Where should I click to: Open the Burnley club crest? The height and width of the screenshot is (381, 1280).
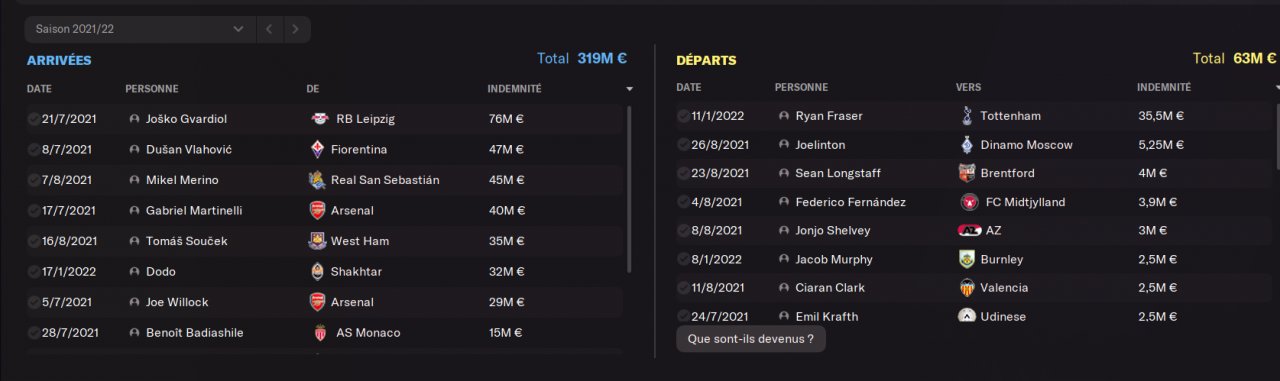(x=967, y=259)
